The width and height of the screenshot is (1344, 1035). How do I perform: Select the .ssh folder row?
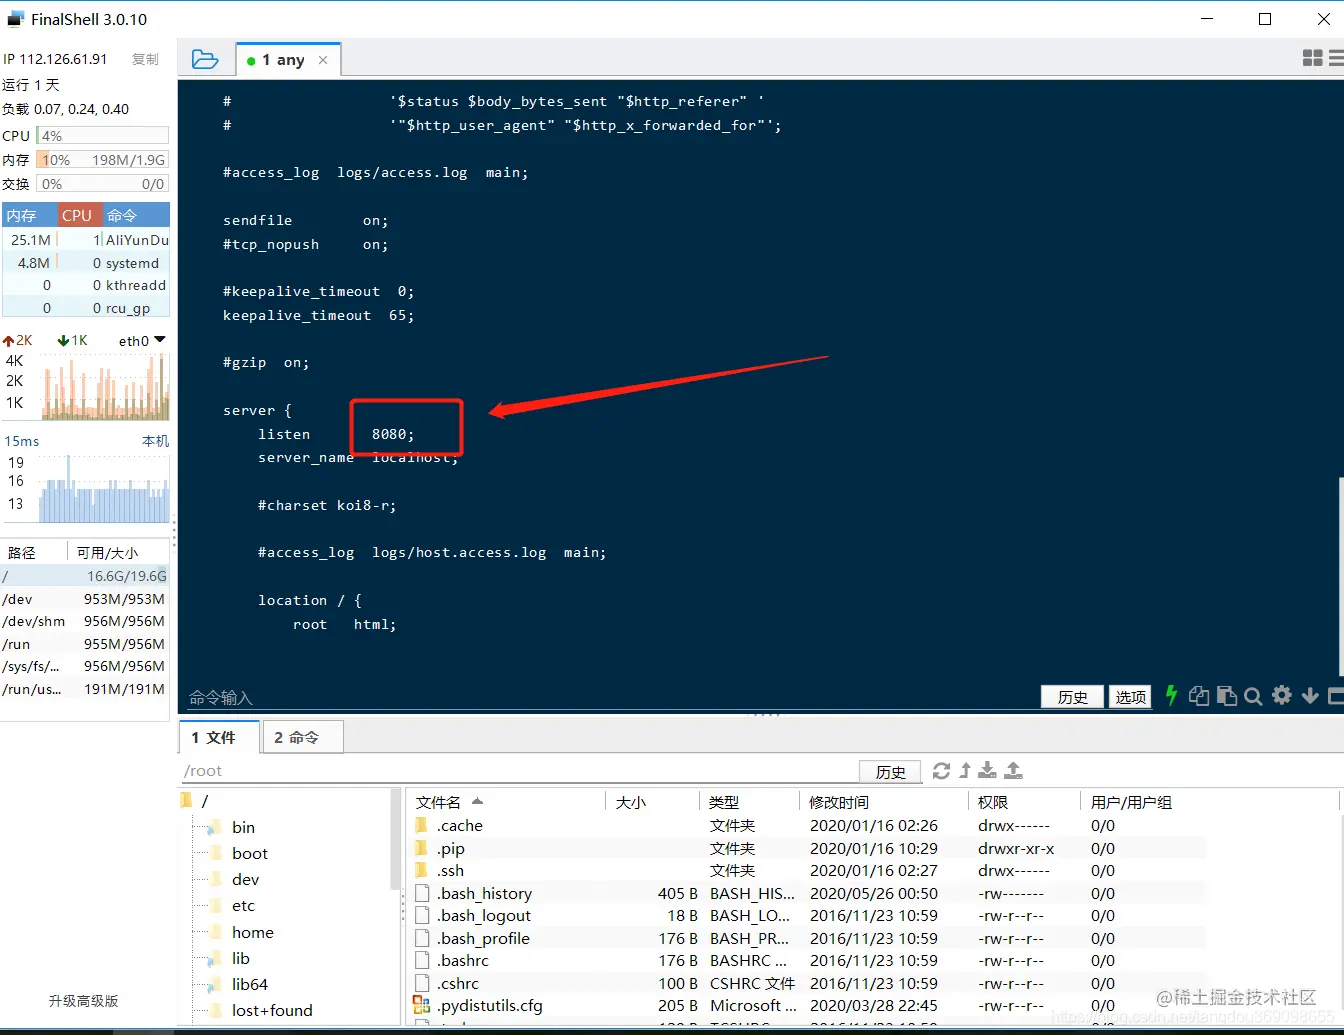click(808, 870)
